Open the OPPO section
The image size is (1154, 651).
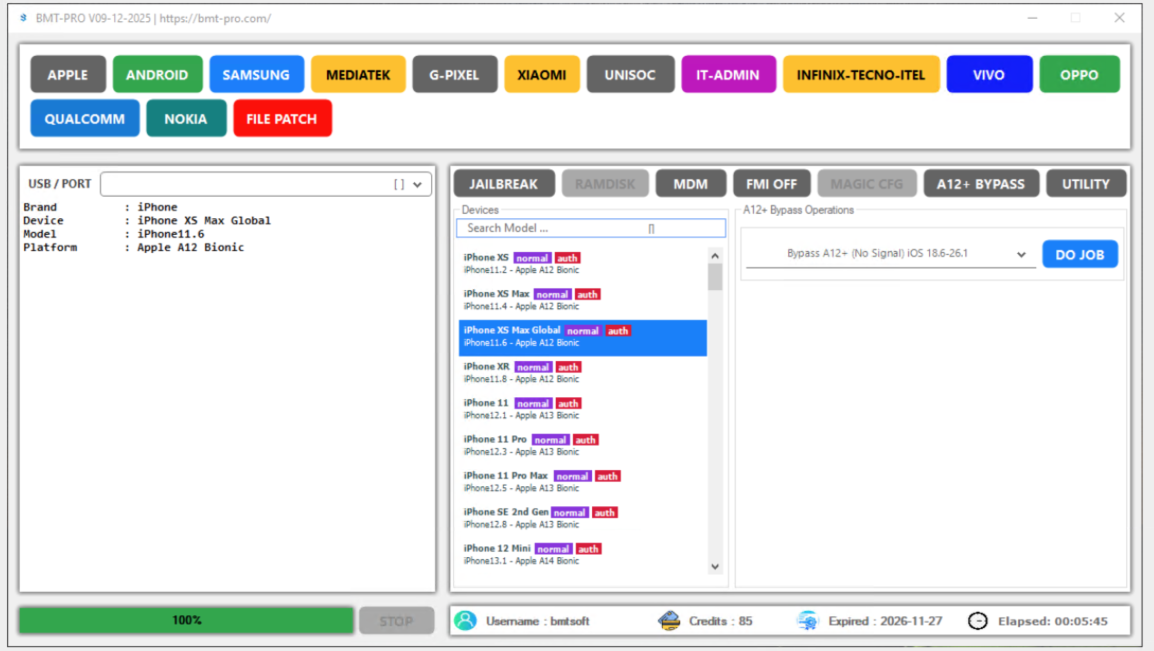(1079, 74)
